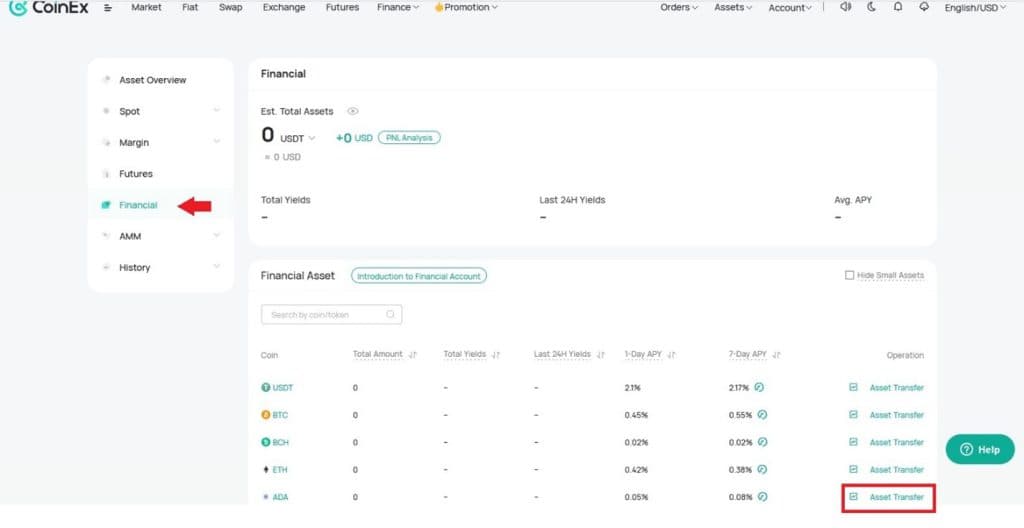Change language via English/USD dropdown
Screen dimensions: 1024x528
[975, 8]
